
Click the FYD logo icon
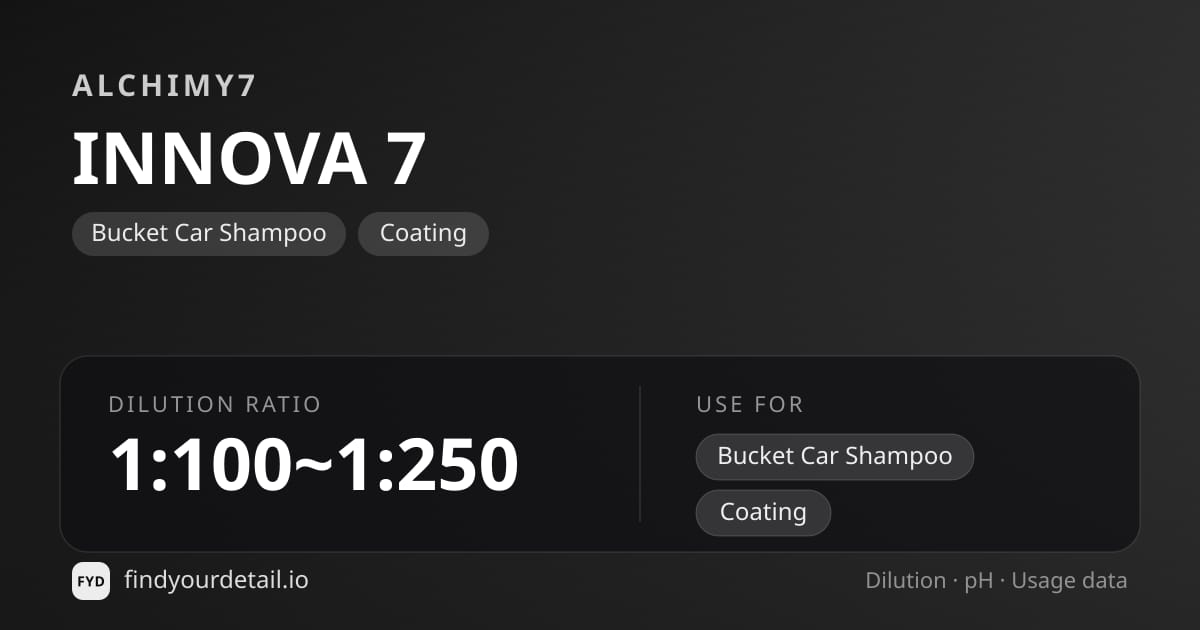click(x=91, y=581)
